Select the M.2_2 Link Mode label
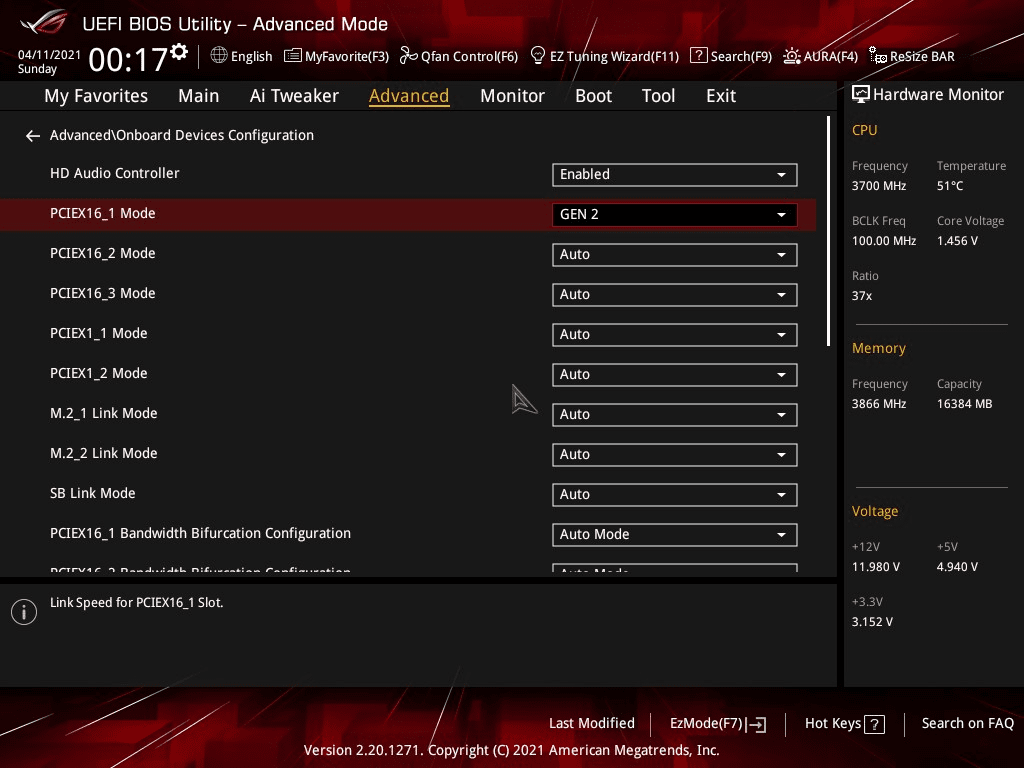The height and width of the screenshot is (768, 1024). (x=103, y=453)
